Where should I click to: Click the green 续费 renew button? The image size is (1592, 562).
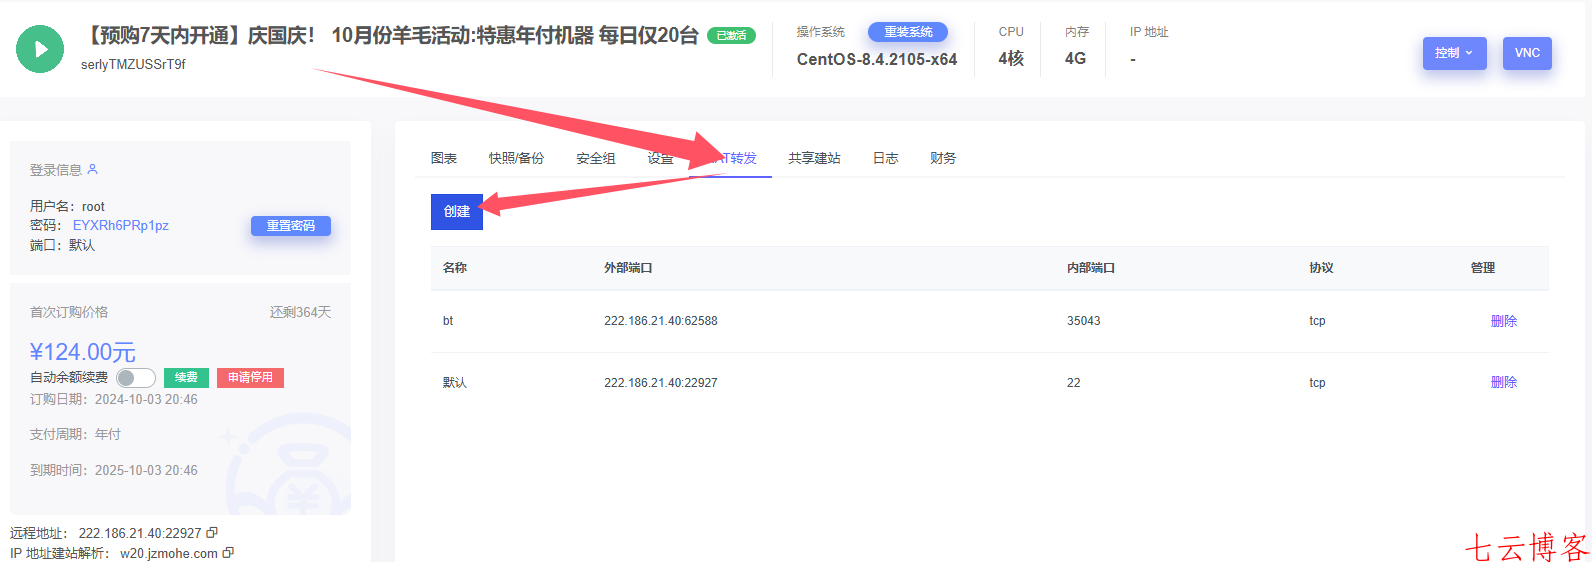click(x=186, y=378)
